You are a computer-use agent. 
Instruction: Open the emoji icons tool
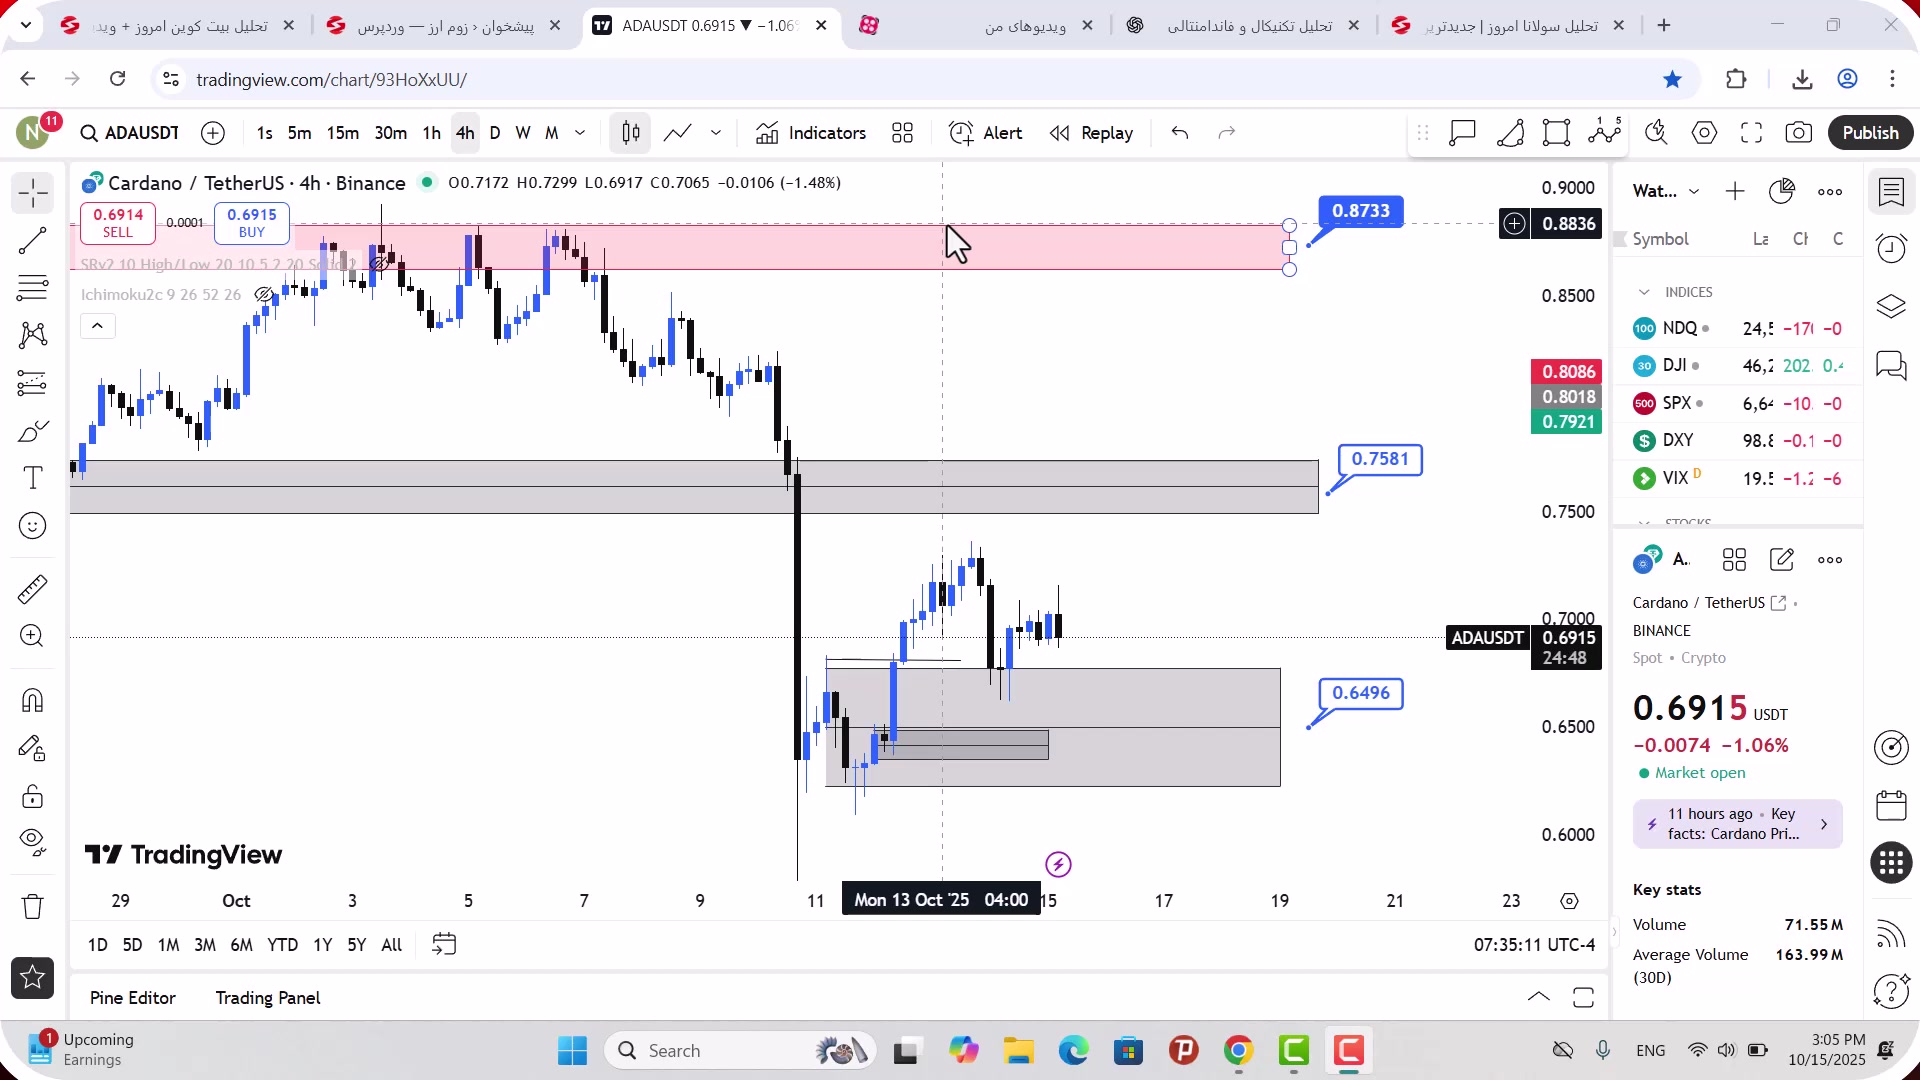pos(32,526)
